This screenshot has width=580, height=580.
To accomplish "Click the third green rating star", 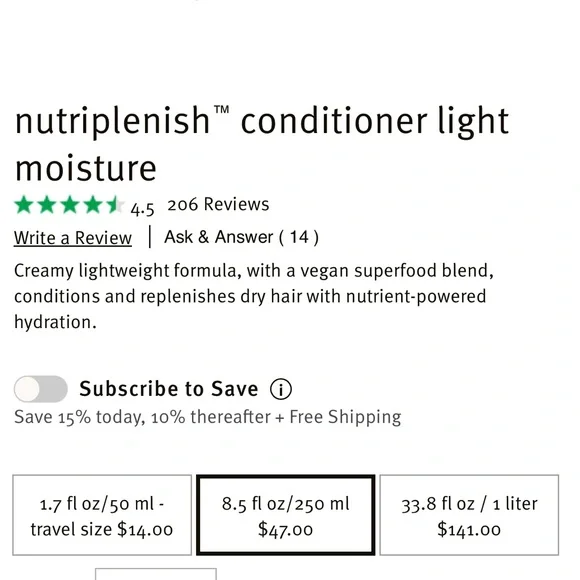I will pos(70,205).
